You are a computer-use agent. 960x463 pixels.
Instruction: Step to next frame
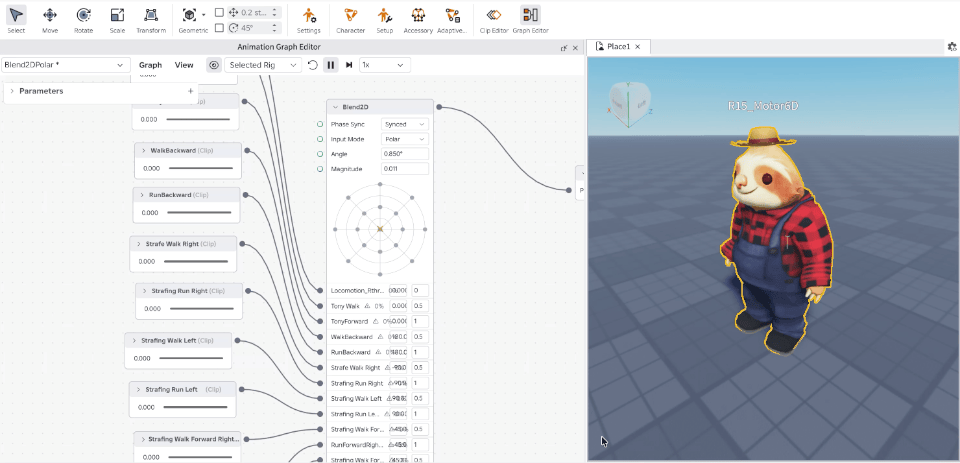(x=349, y=65)
